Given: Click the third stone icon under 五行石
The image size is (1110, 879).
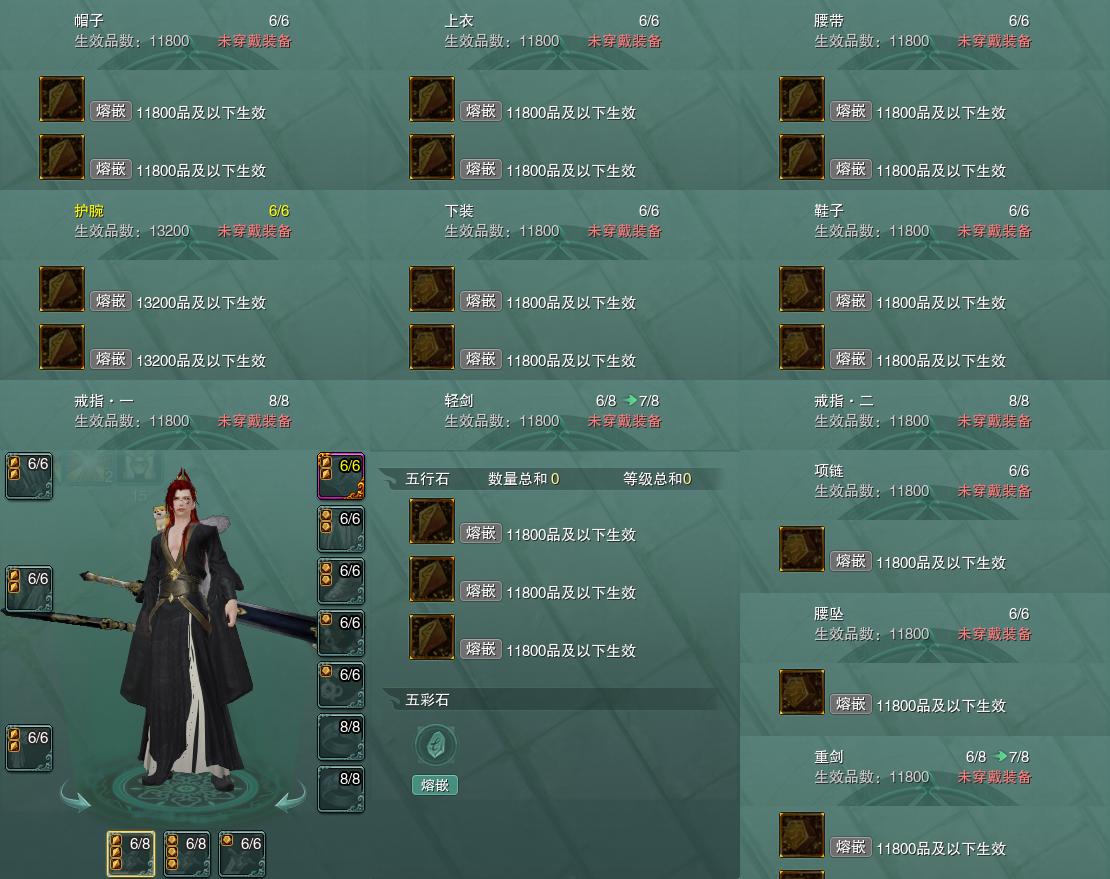Looking at the screenshot, I should (432, 637).
